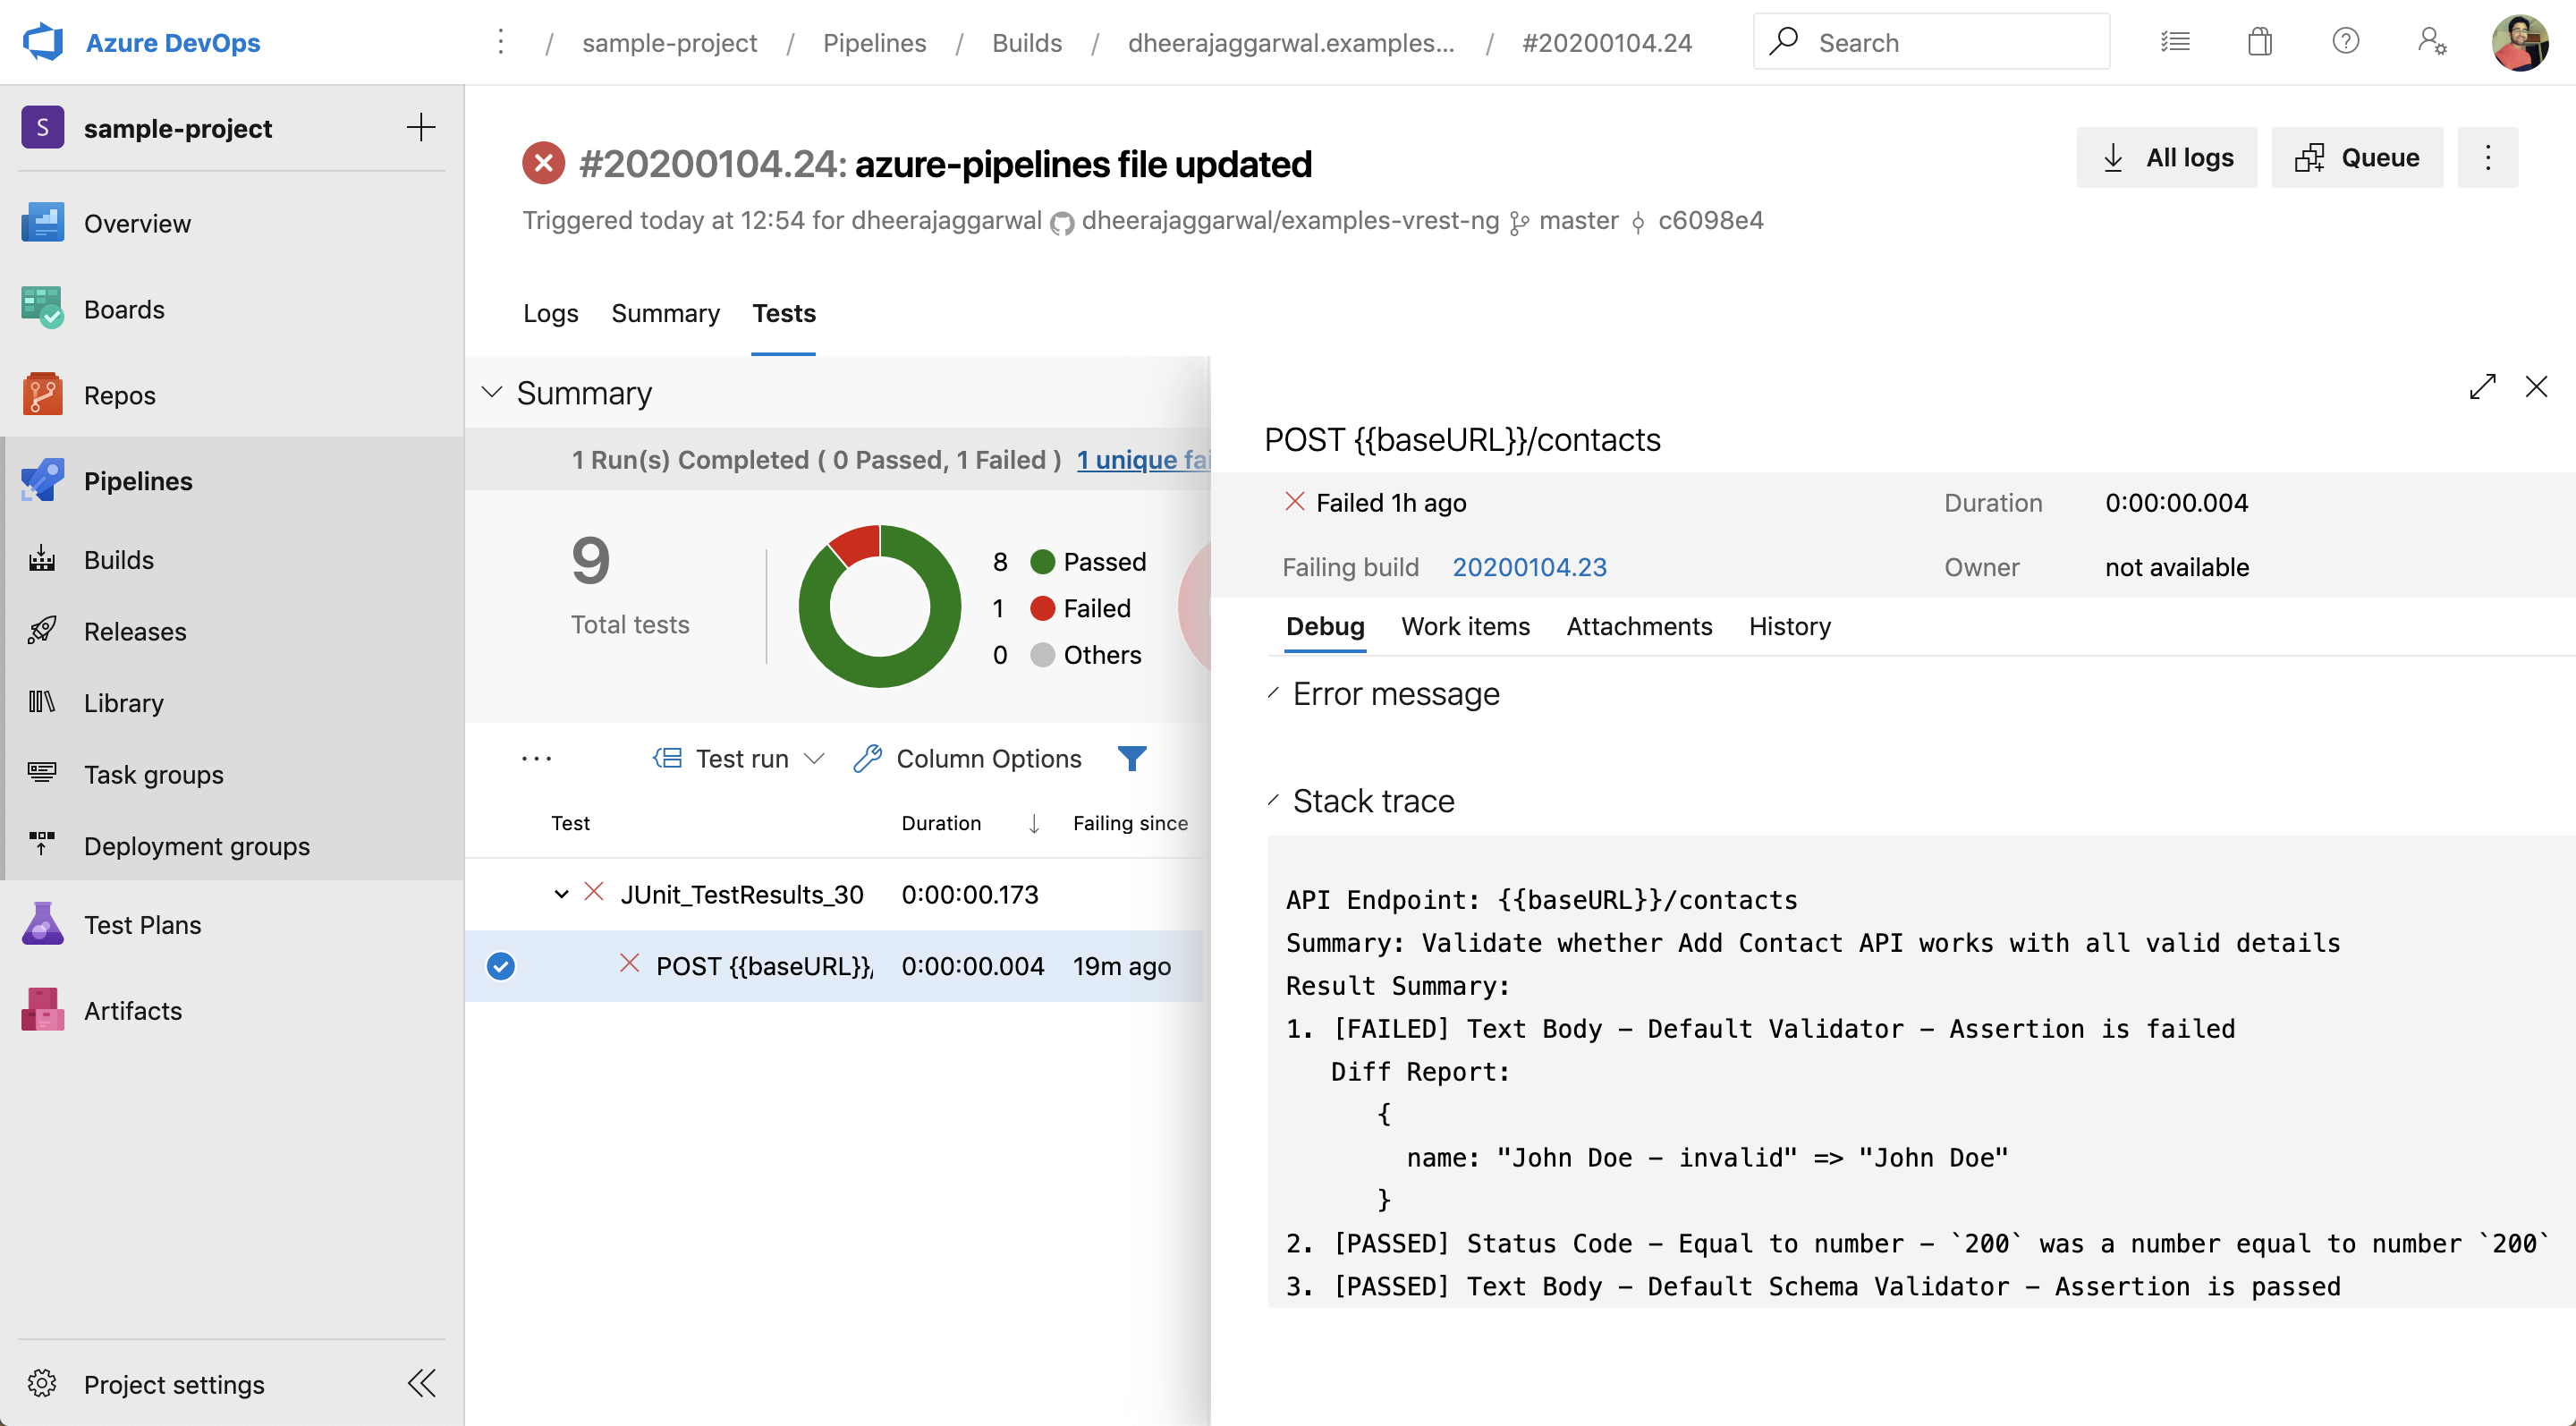Viewport: 2576px width, 1426px height.
Task: Expand the test detail pane to full view
Action: (x=2482, y=386)
